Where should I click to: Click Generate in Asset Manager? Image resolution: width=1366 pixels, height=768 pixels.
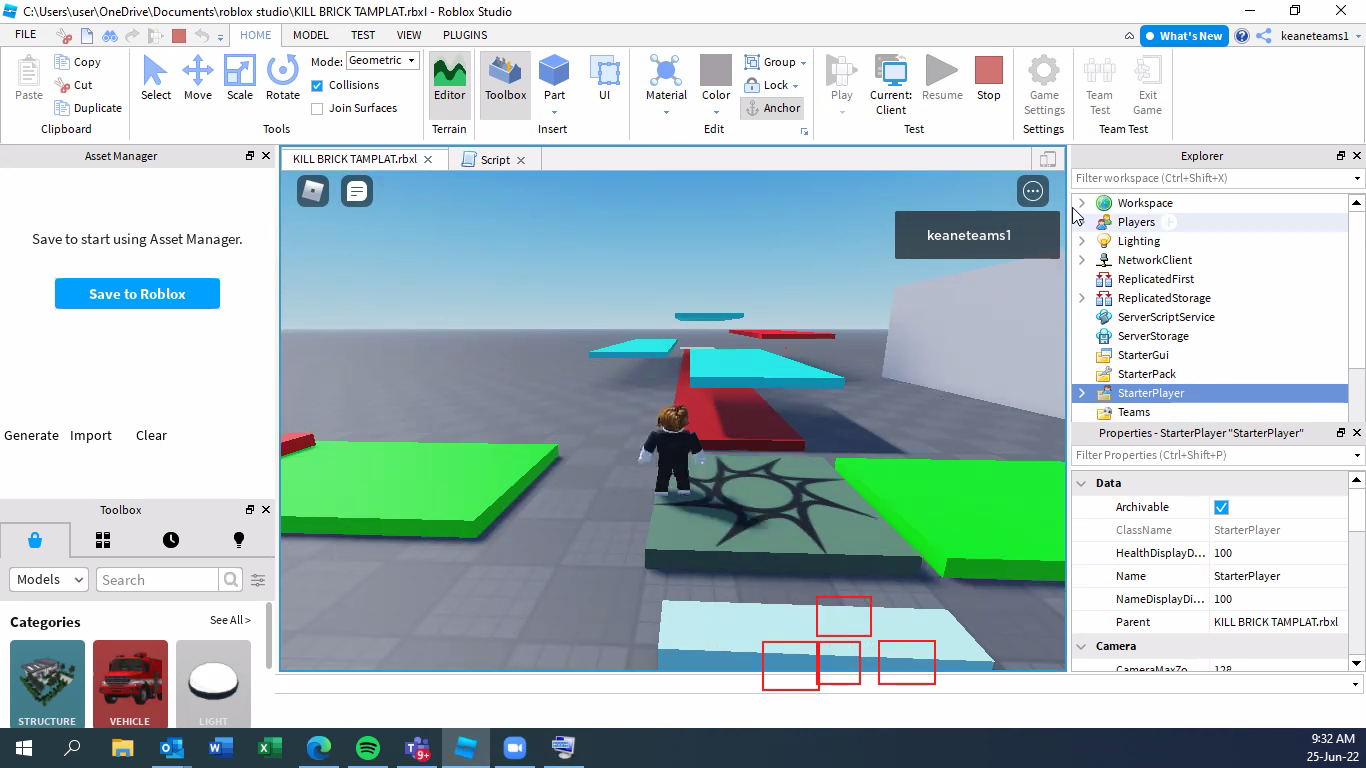tap(31, 435)
